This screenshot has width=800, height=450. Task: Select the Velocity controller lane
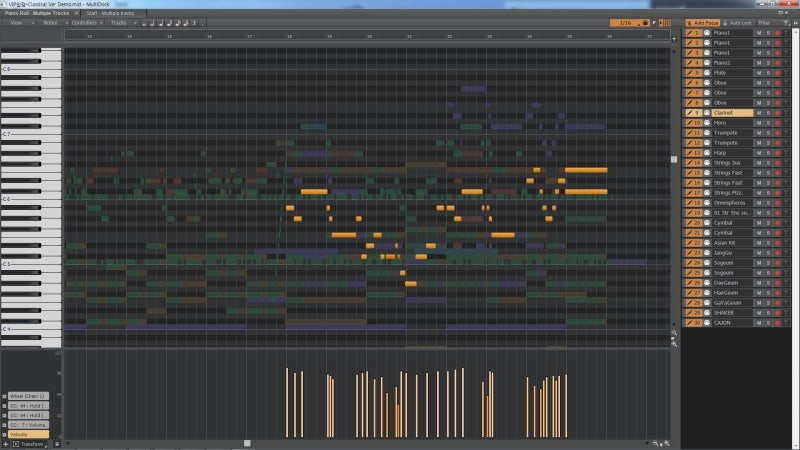(x=29, y=435)
